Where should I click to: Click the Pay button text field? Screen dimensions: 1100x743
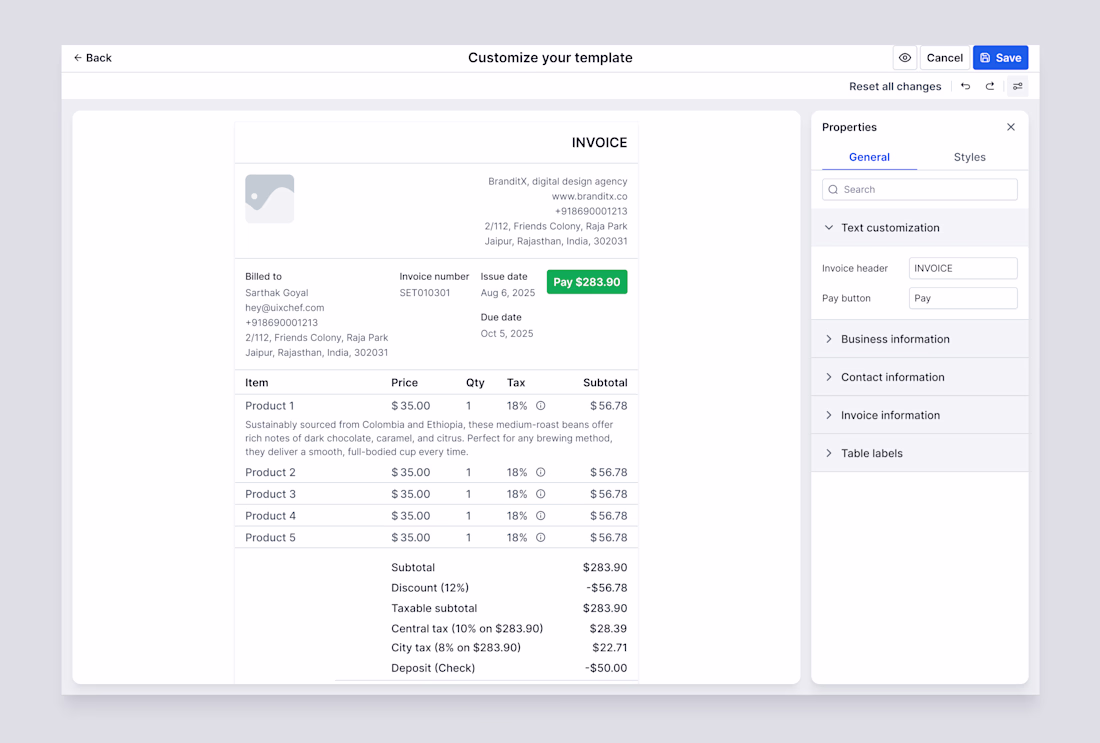[x=963, y=298]
